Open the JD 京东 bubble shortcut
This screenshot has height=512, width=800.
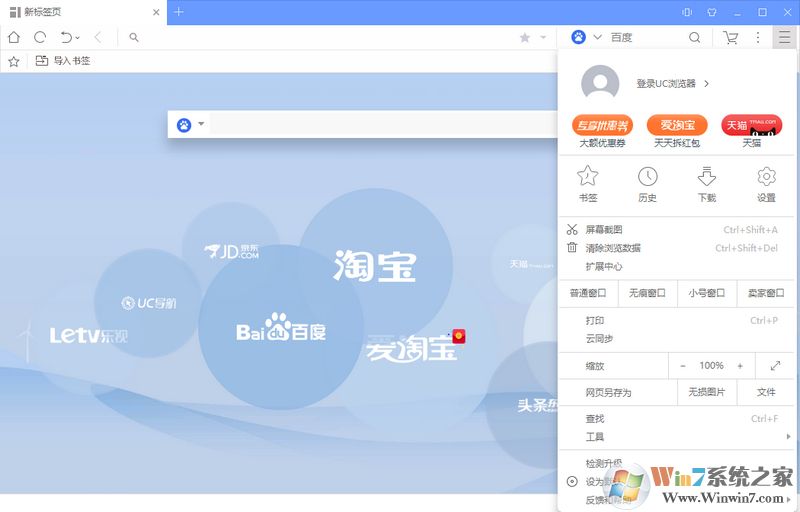pos(231,250)
